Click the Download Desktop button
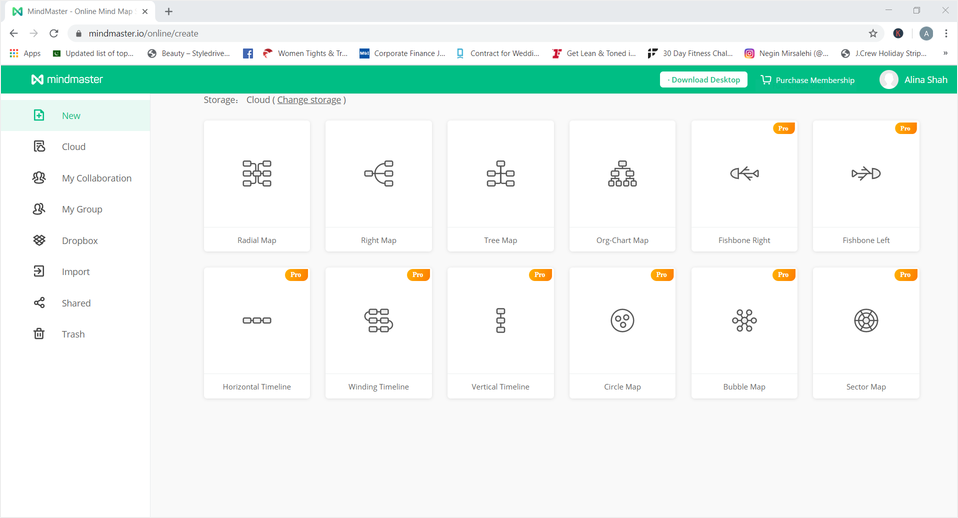This screenshot has width=958, height=518. click(703, 80)
